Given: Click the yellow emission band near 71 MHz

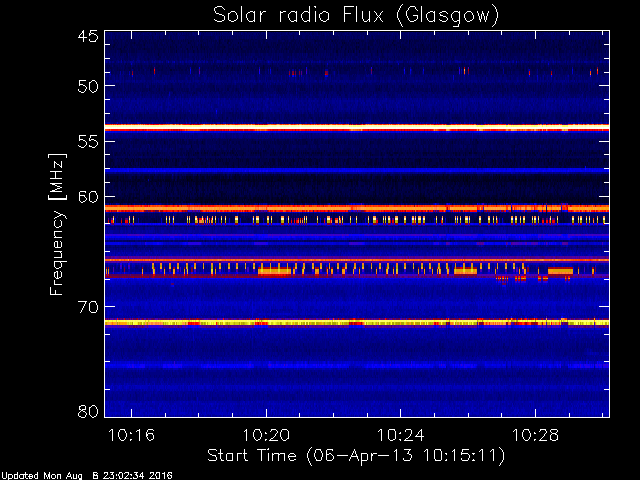Looking at the screenshot, I should click(x=357, y=323).
